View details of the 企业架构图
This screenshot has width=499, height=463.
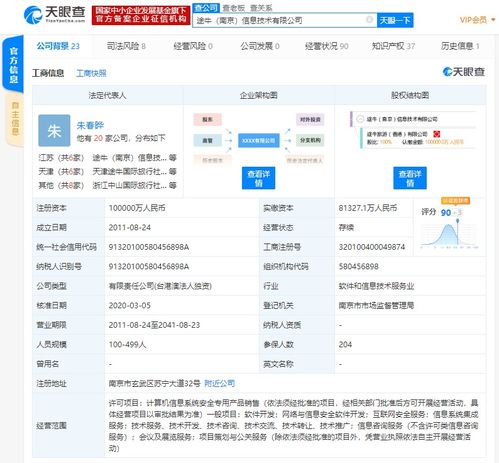coord(259,178)
